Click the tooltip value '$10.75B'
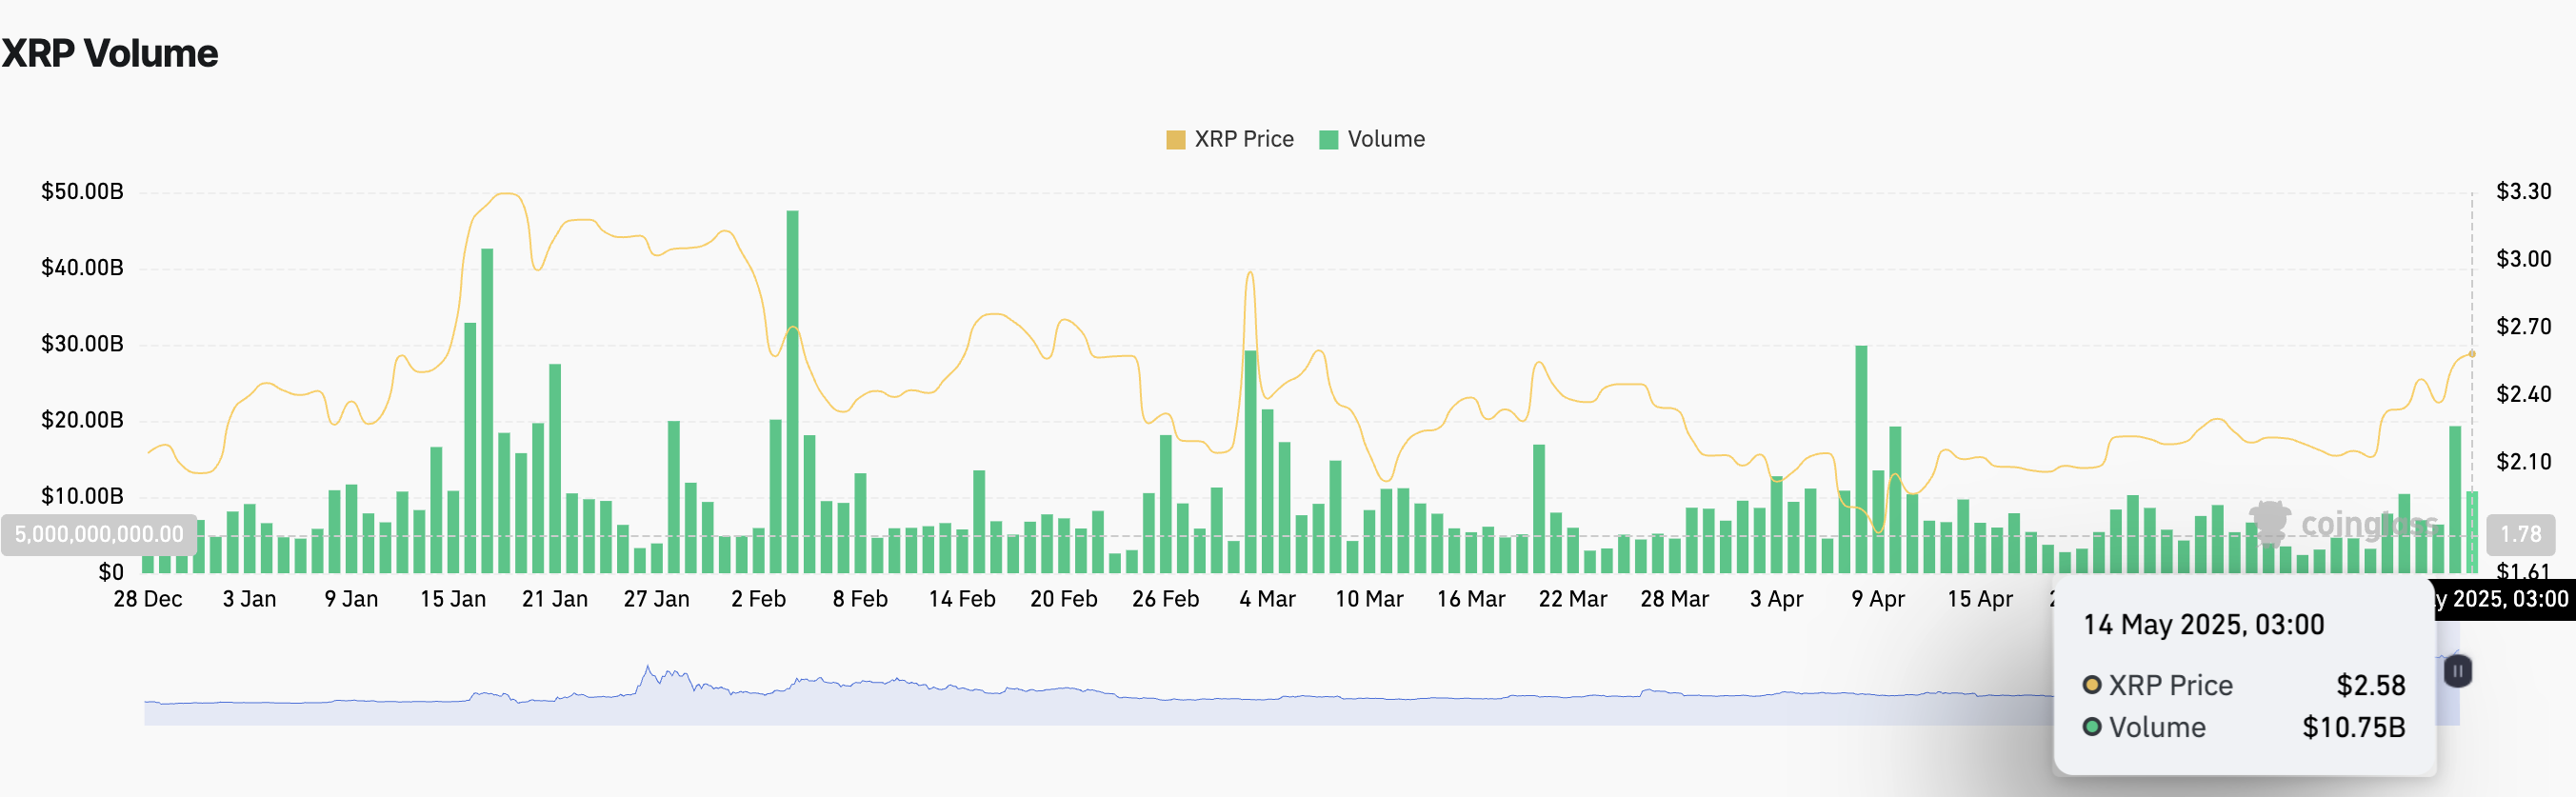The height and width of the screenshot is (797, 2576). pyautogui.click(x=2353, y=727)
